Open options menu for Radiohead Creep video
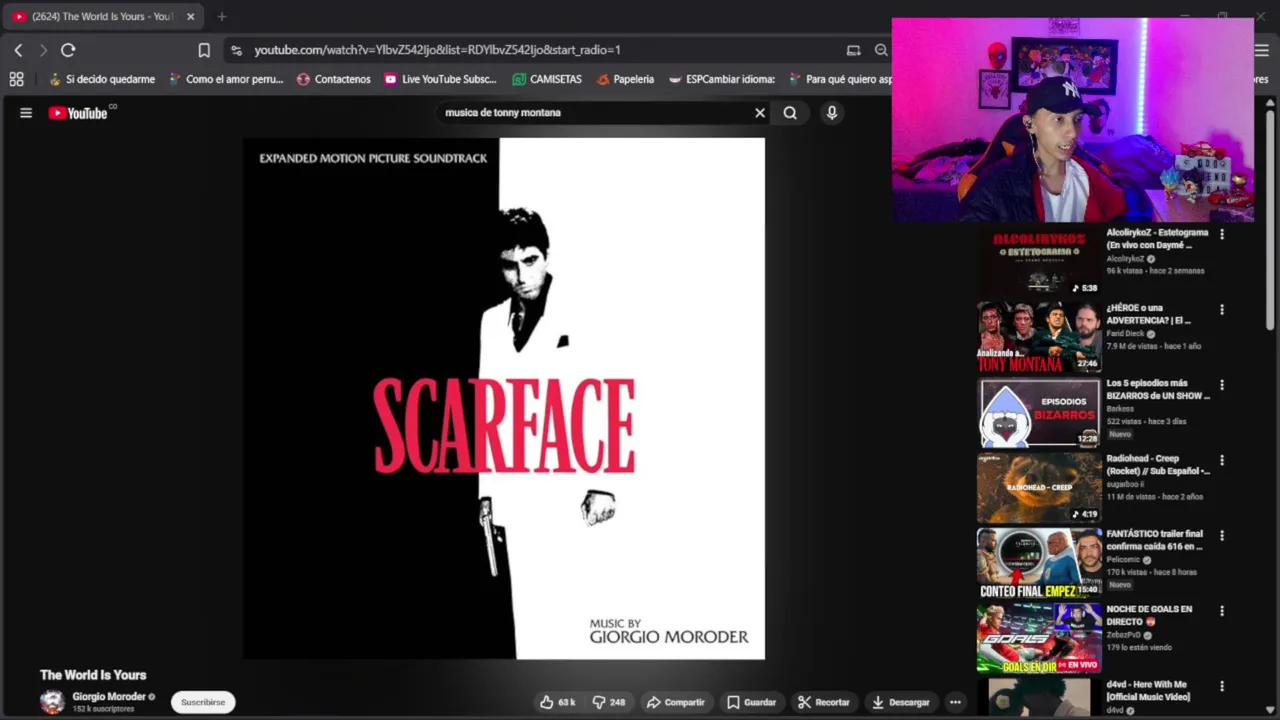This screenshot has height=720, width=1280. (x=1221, y=460)
